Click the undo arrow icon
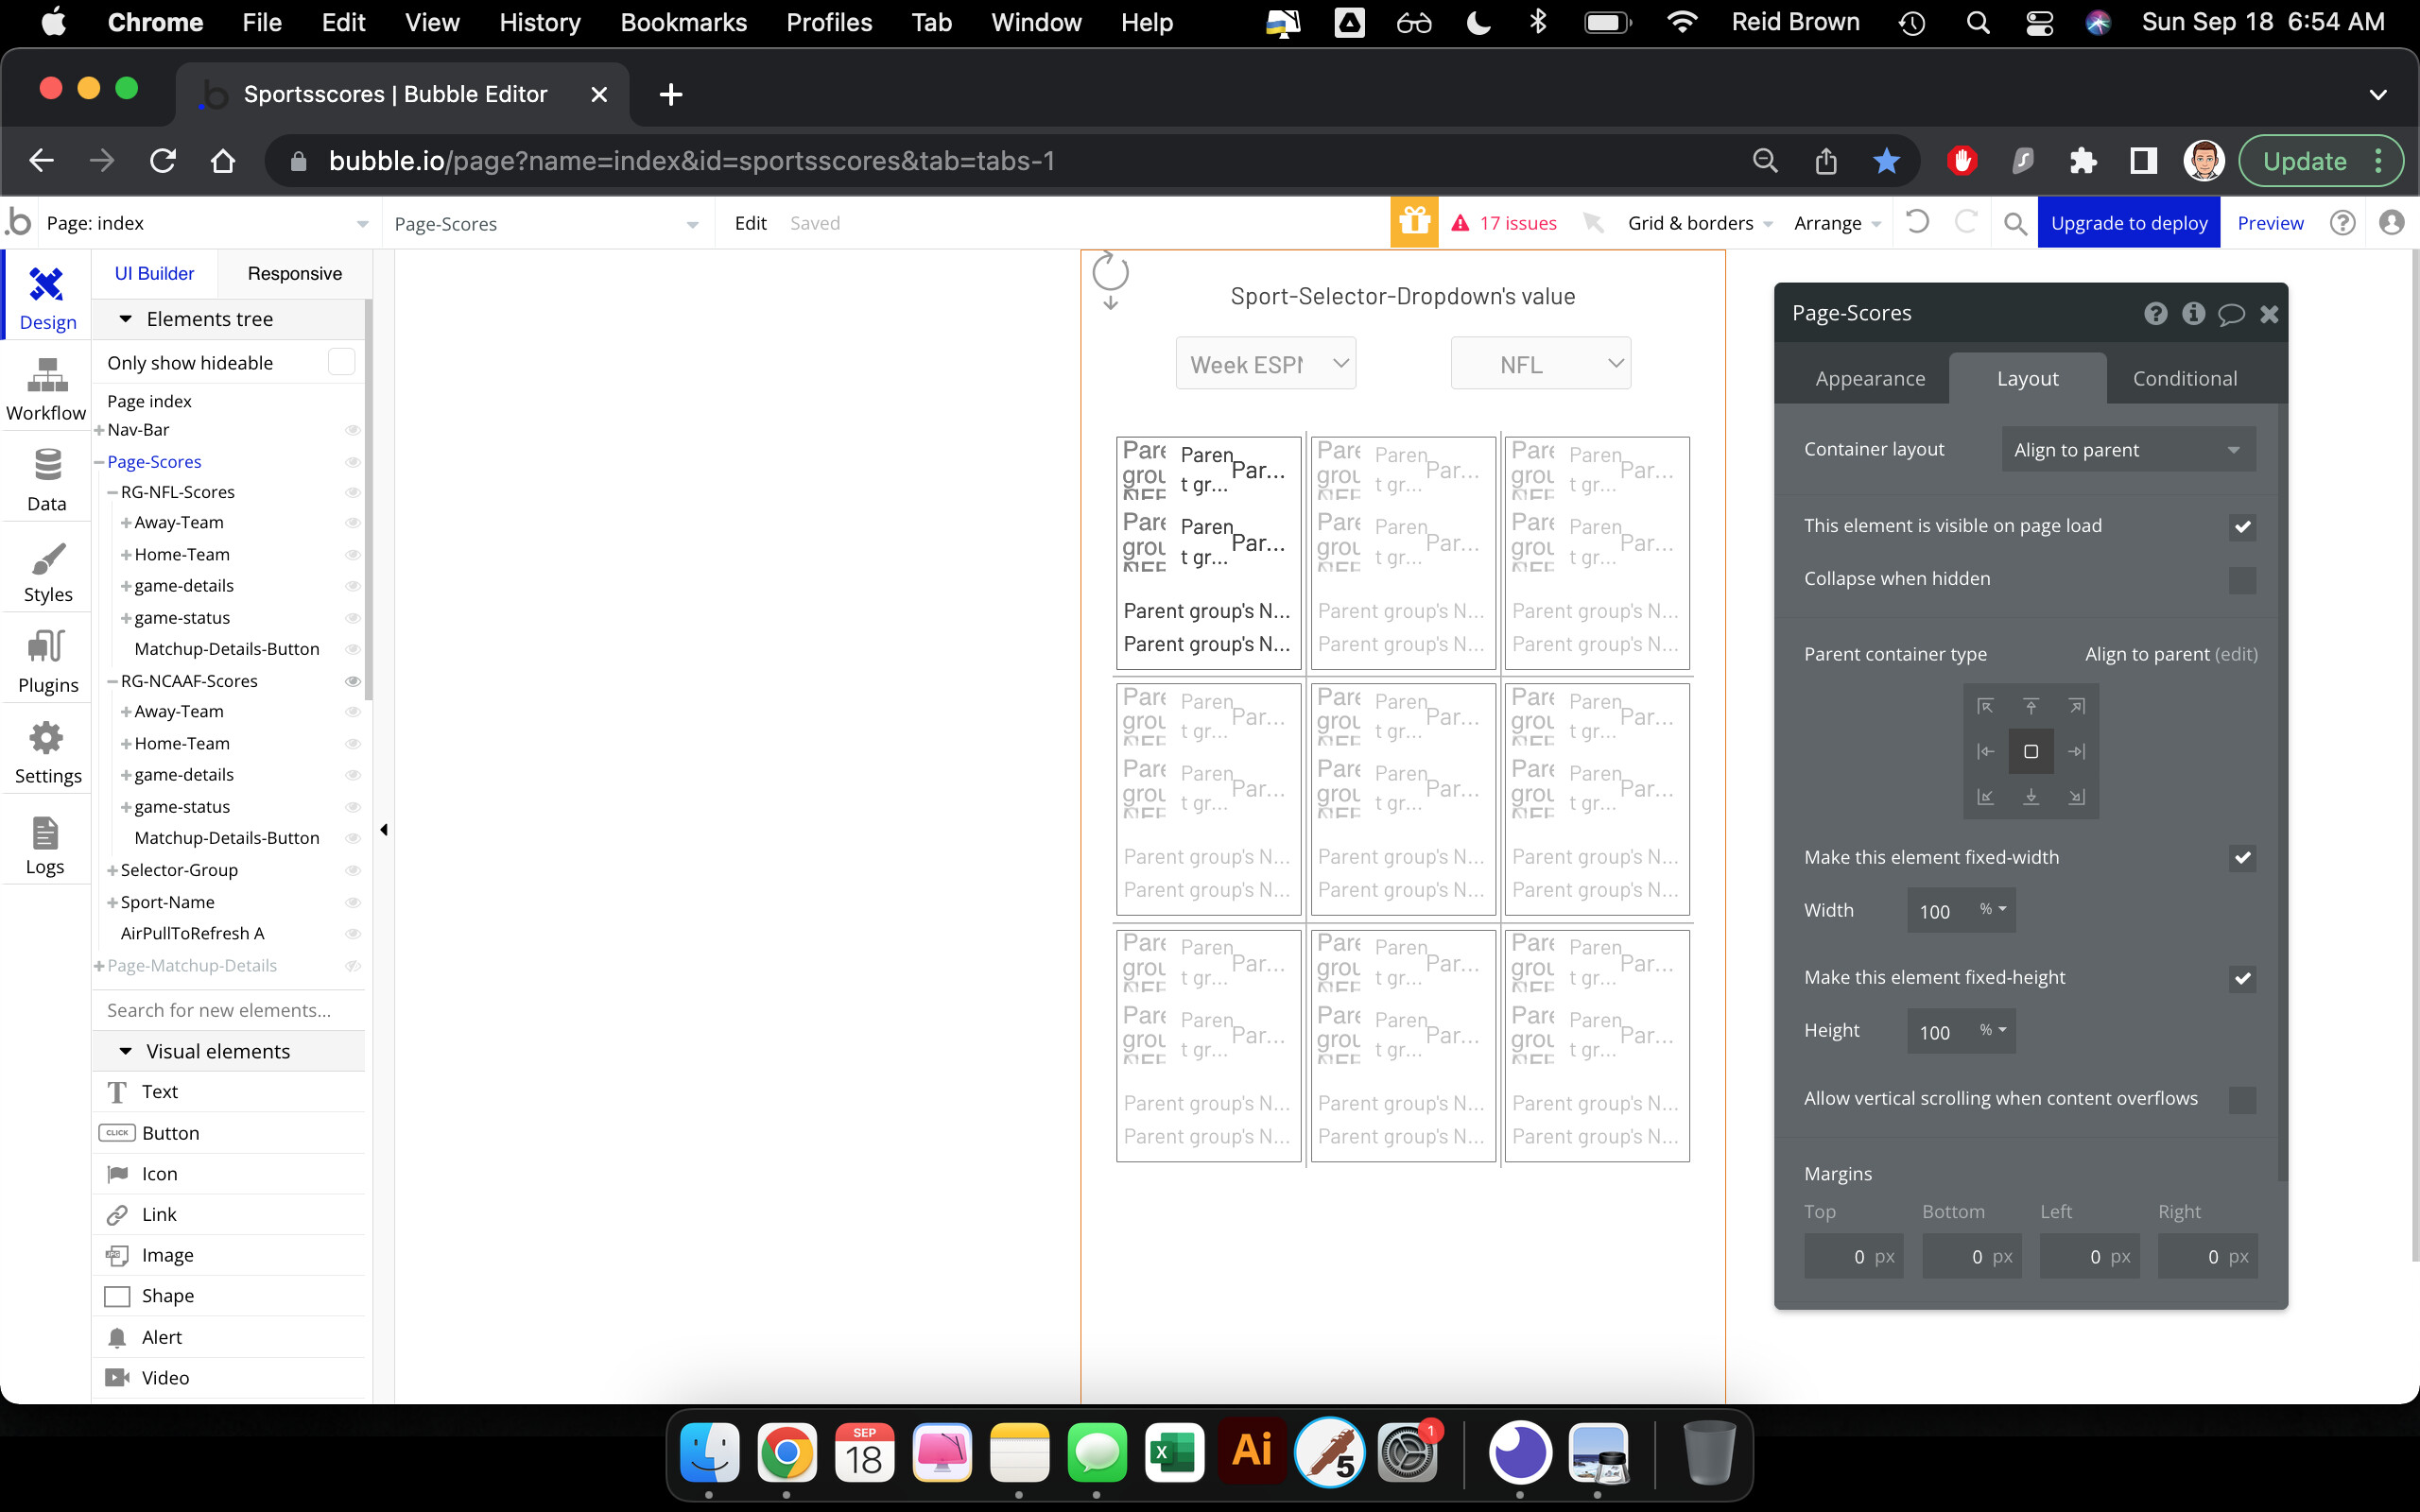The height and width of the screenshot is (1512, 2420). click(1916, 222)
